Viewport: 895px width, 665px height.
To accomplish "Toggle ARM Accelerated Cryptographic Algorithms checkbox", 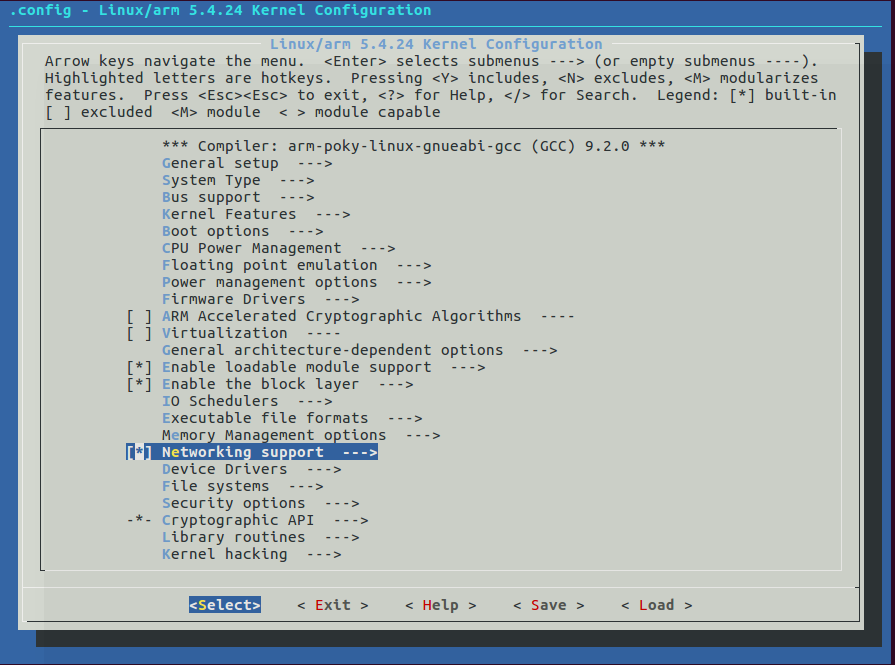I will point(140,316).
